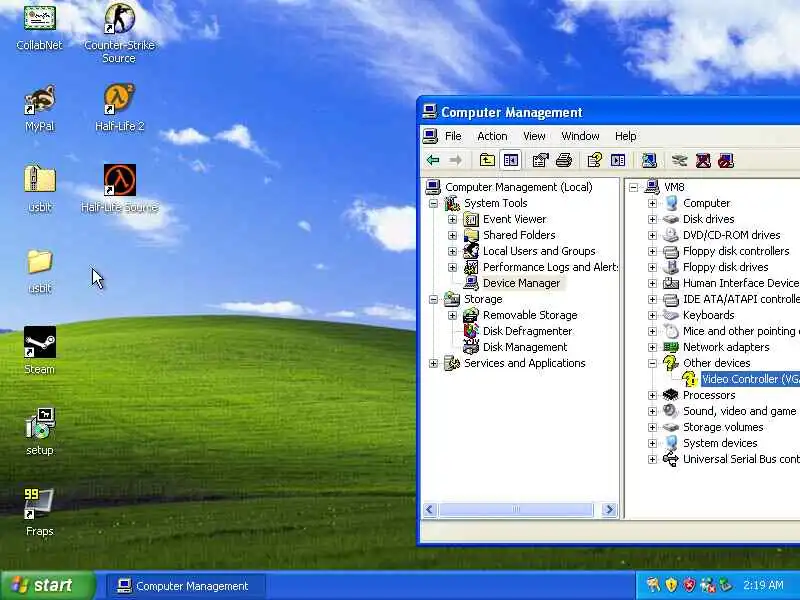
Task: Expand the Disk drives category
Action: tap(652, 219)
